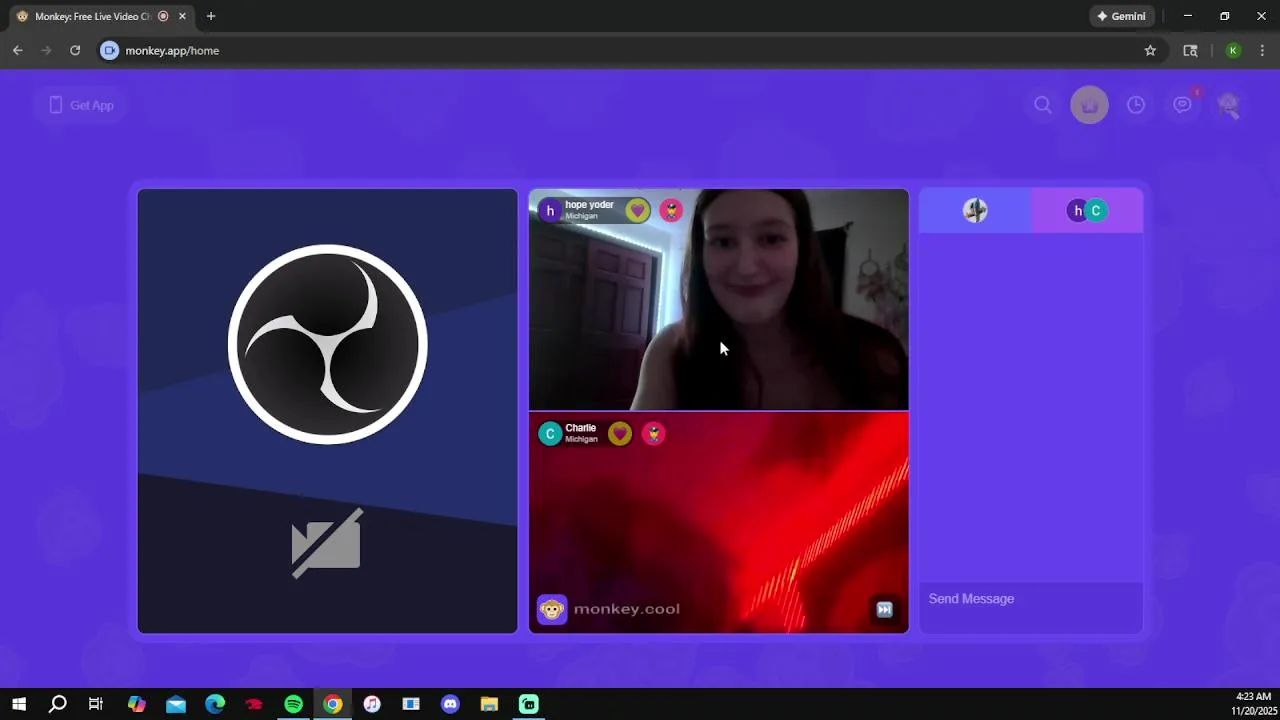Viewport: 1280px width, 720px height.
Task: Click Charlie's avatar letter C
Action: click(550, 434)
